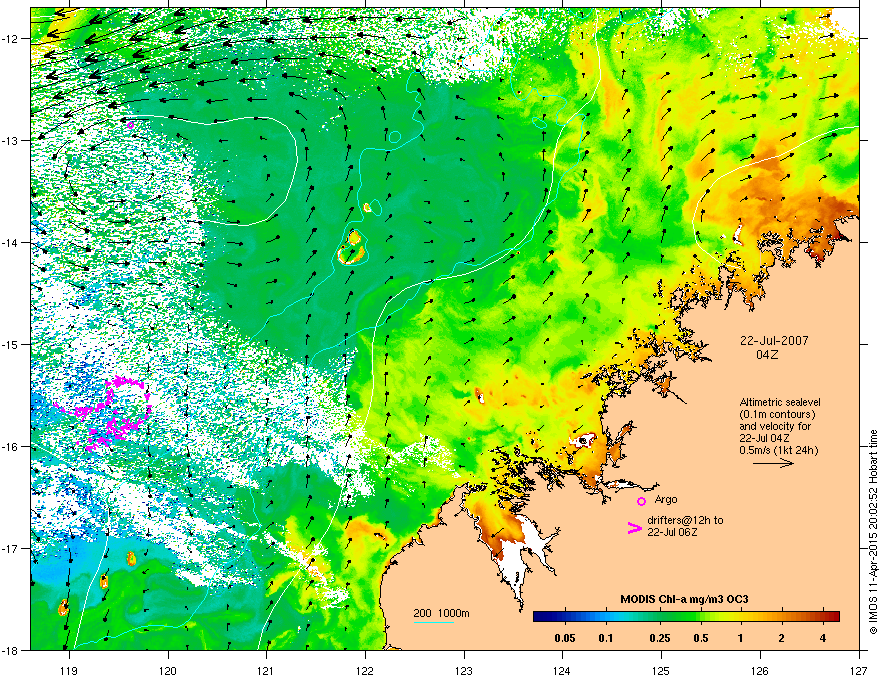Click the 122 longitude axis label
This screenshot has height=680, width=880.
(x=365, y=670)
